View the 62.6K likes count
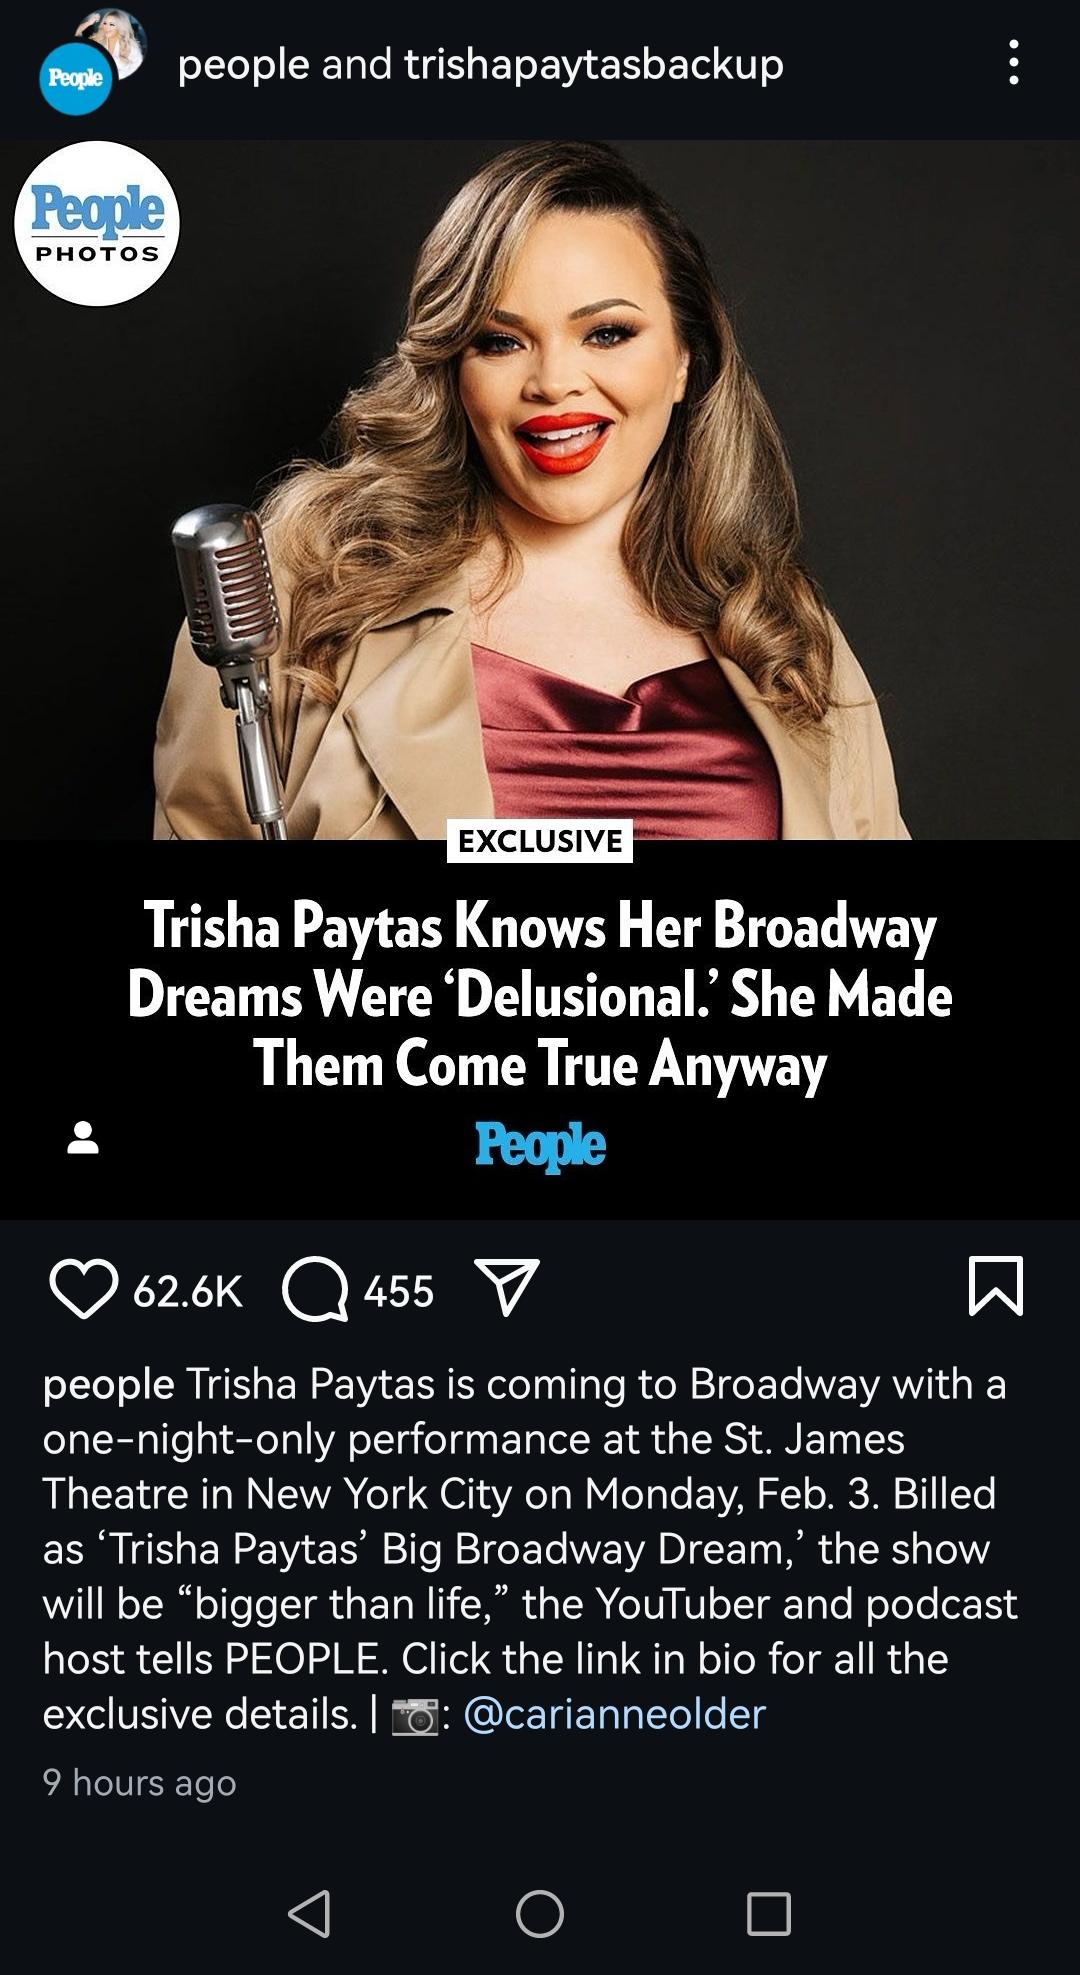The image size is (1080, 1975). [188, 1291]
